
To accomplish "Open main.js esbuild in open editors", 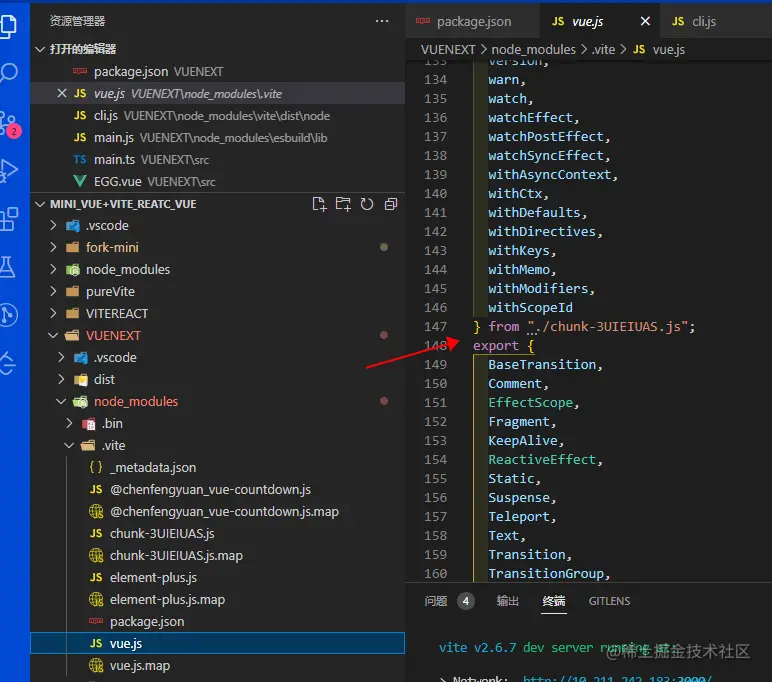I will (217, 137).
